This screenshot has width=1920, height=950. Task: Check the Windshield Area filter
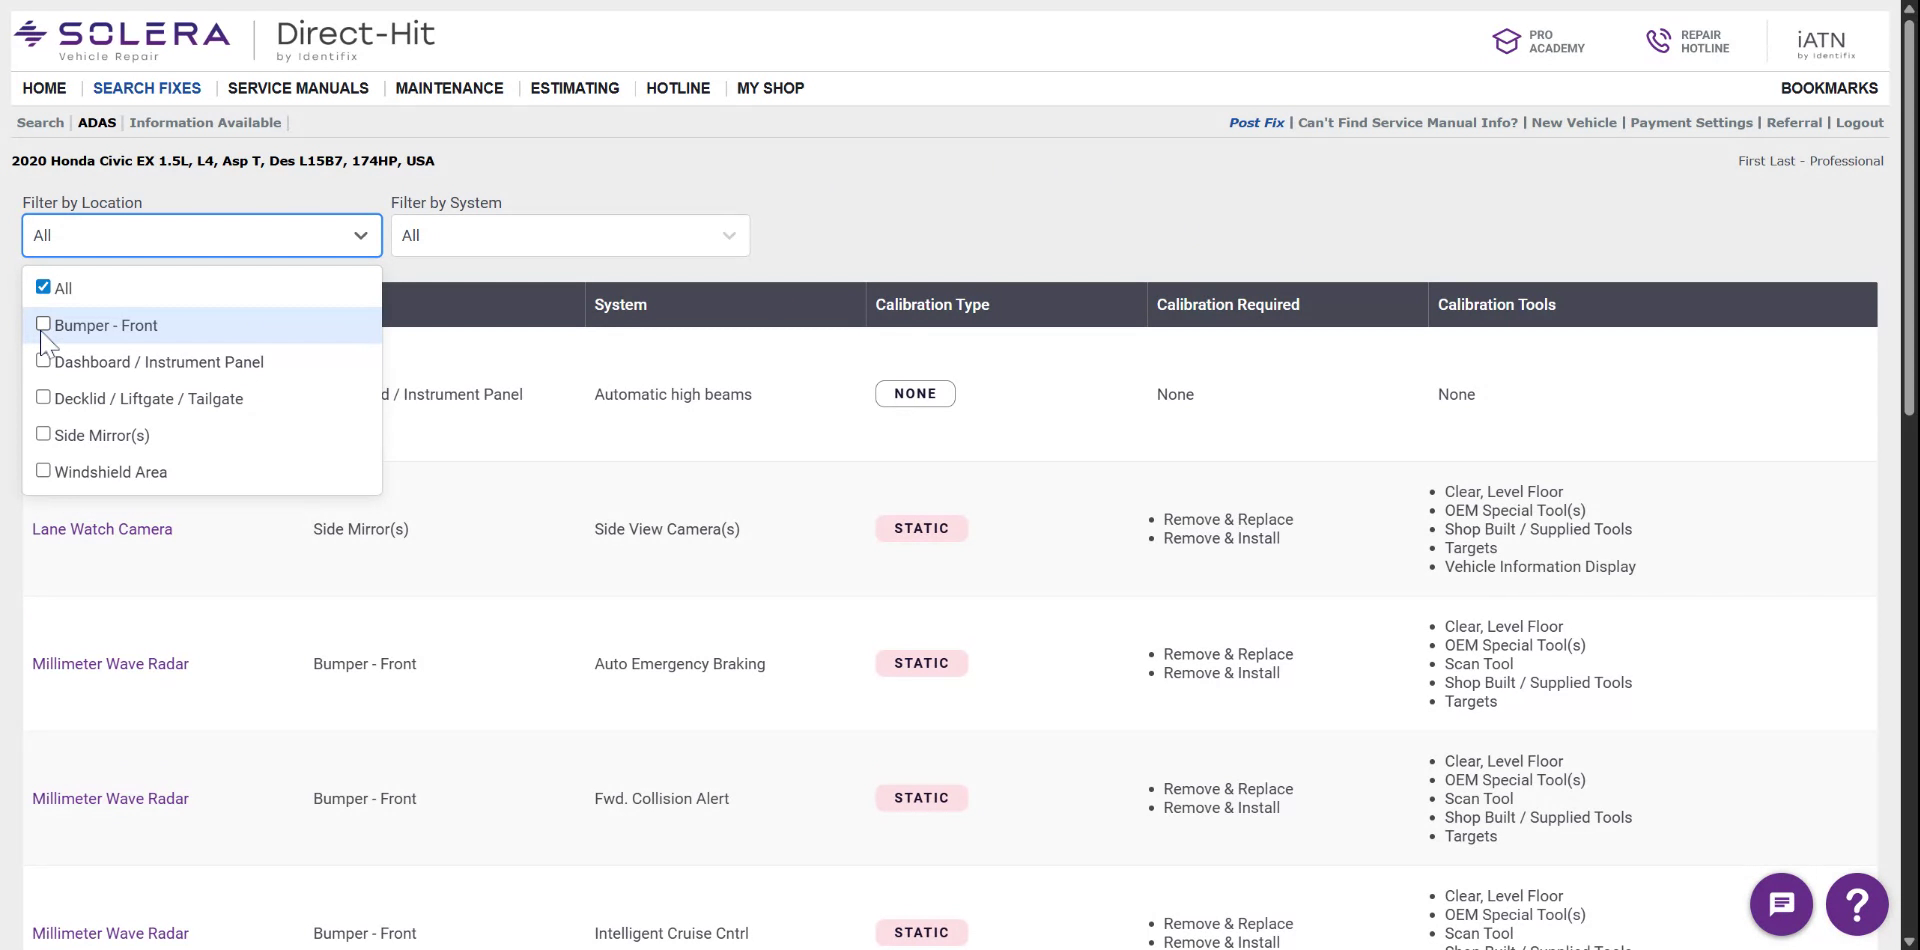[43, 469]
